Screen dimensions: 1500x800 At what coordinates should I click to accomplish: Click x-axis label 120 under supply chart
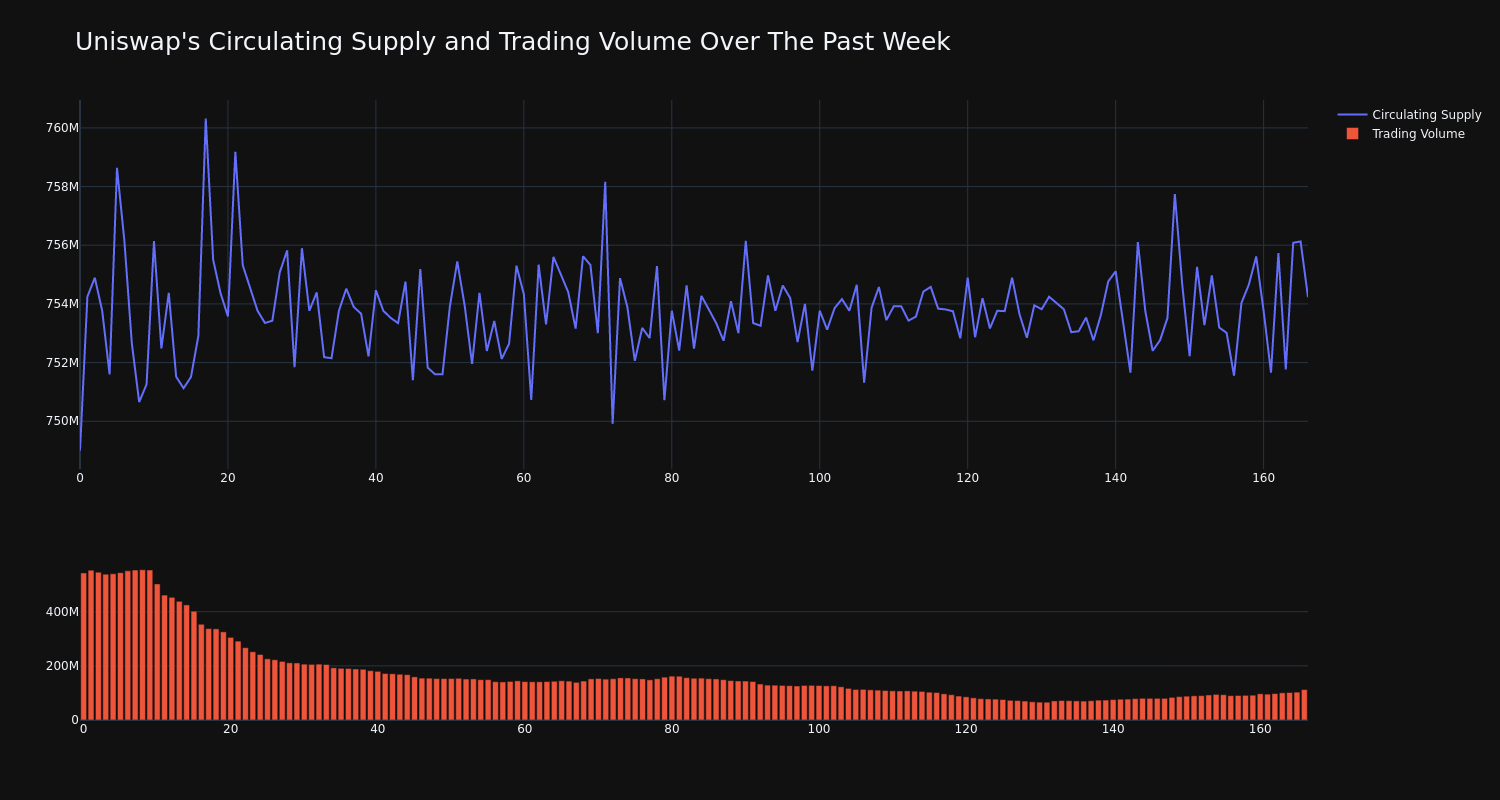(968, 478)
